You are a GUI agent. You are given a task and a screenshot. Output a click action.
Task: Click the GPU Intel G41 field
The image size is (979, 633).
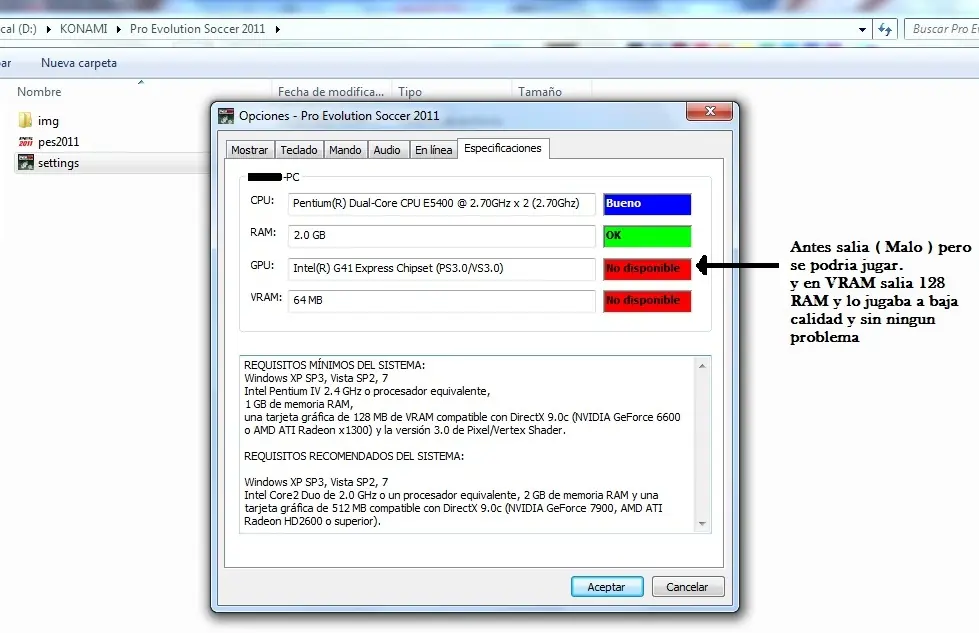tap(441, 268)
